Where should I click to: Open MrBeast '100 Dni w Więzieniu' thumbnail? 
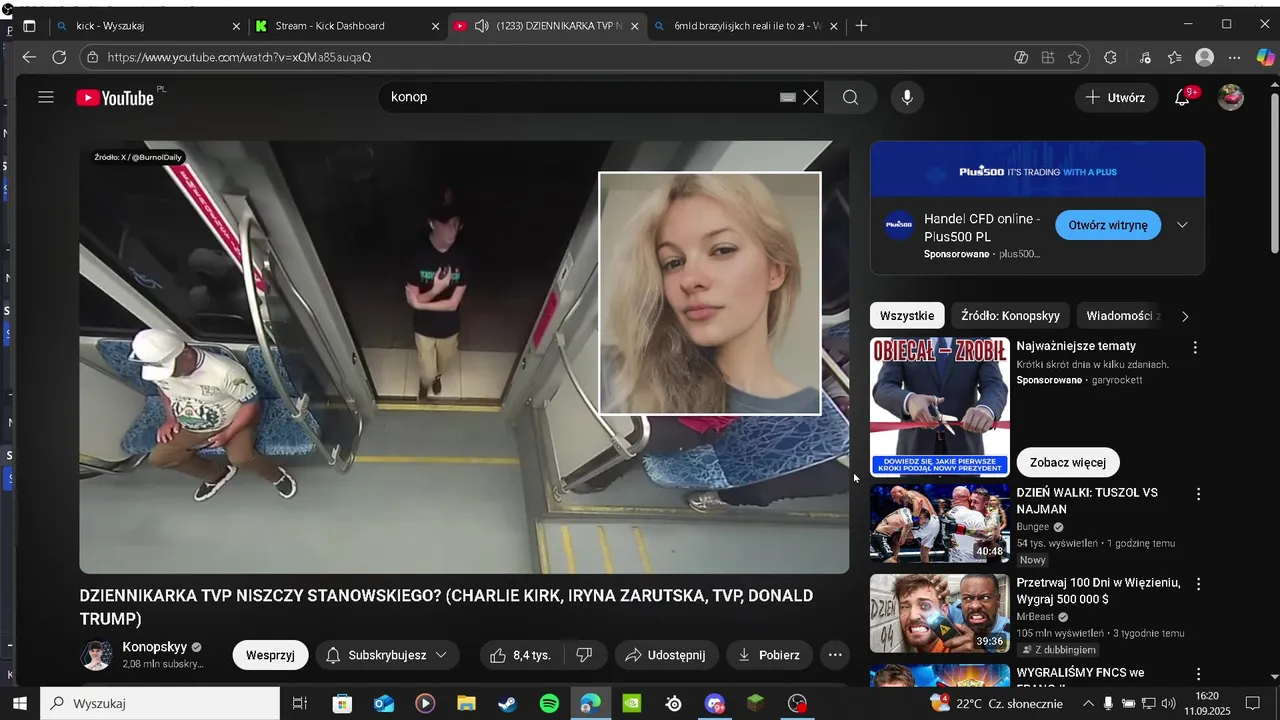[940, 613]
